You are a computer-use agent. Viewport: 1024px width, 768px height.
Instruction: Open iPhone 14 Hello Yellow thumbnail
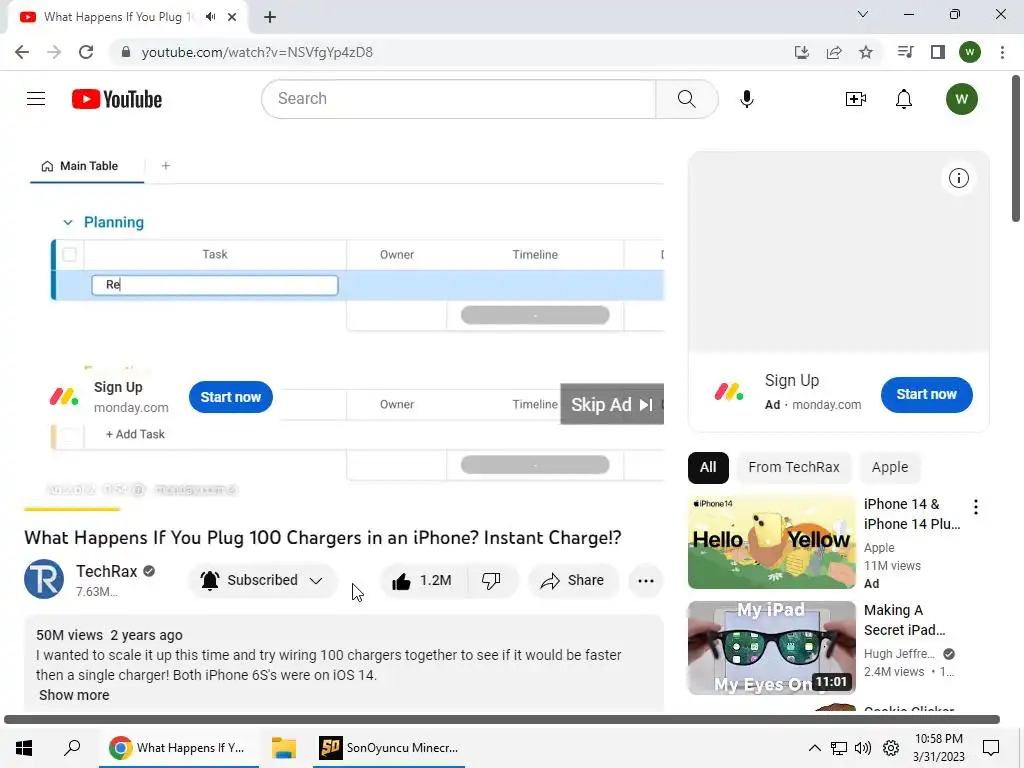pos(771,541)
